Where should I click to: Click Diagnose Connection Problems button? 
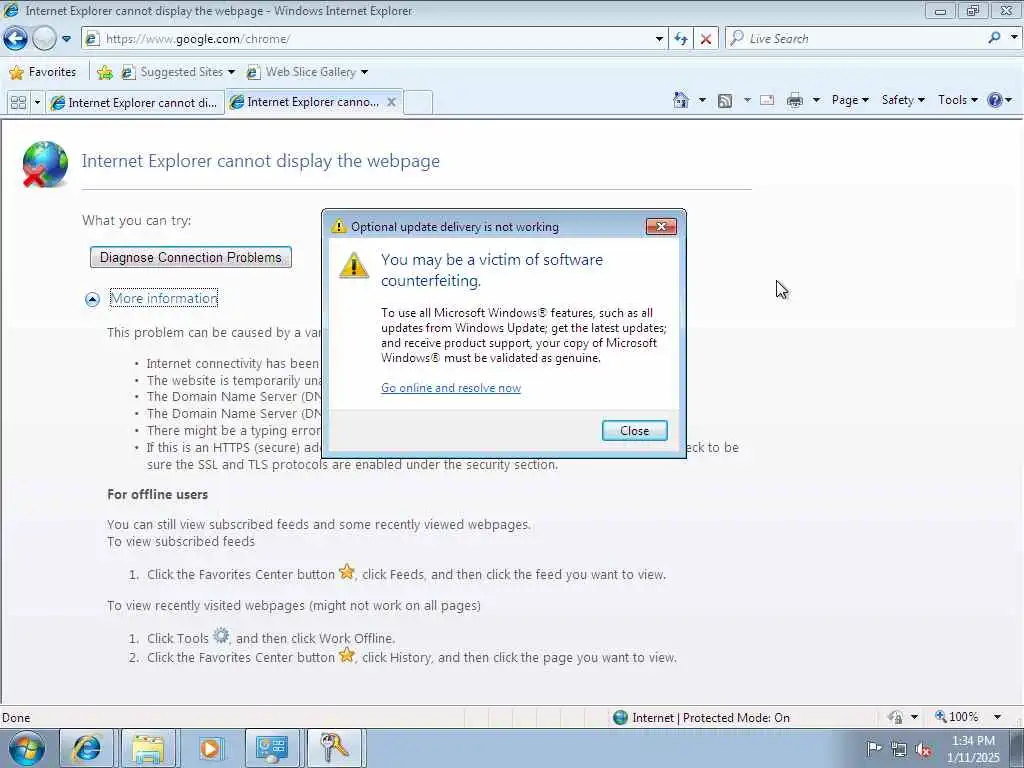point(191,257)
